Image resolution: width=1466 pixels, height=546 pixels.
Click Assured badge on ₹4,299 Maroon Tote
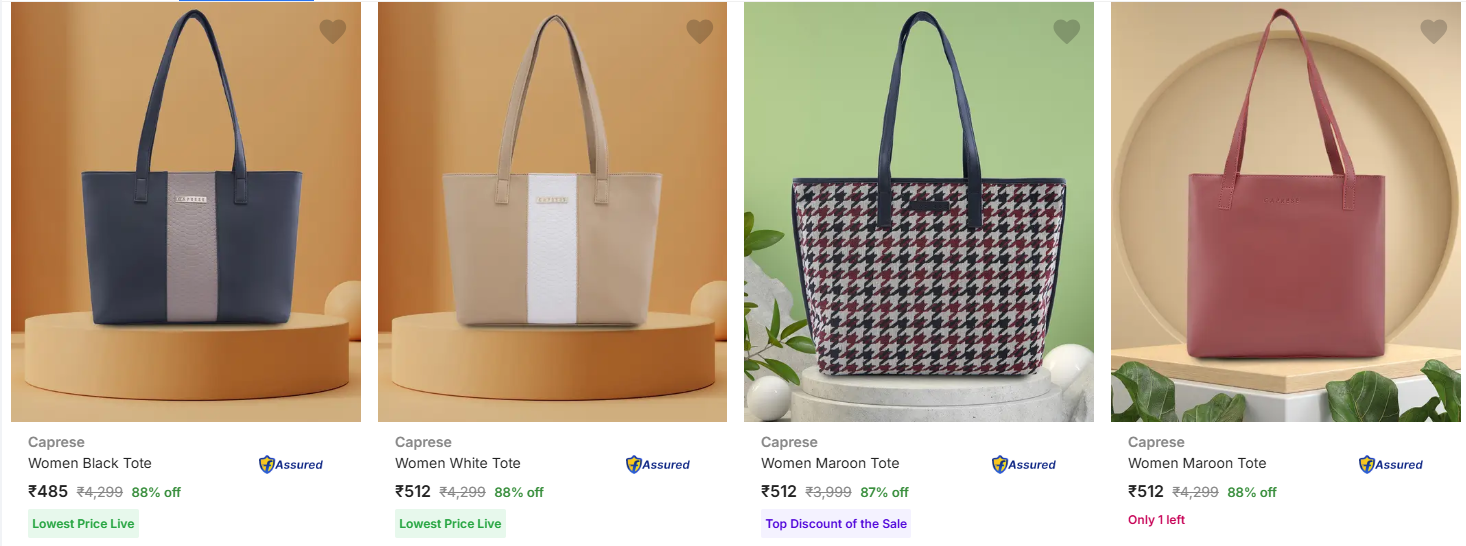1391,464
